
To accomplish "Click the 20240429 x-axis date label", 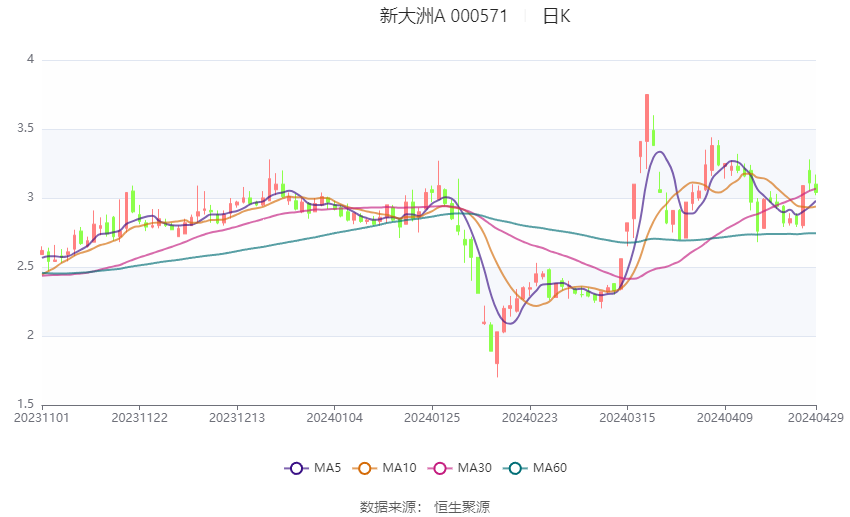I will (816, 418).
